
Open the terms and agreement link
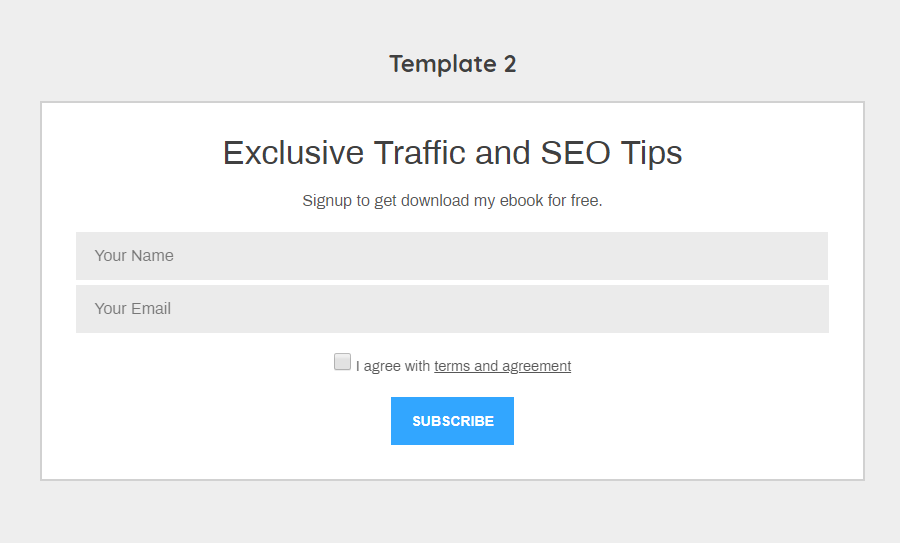(502, 366)
